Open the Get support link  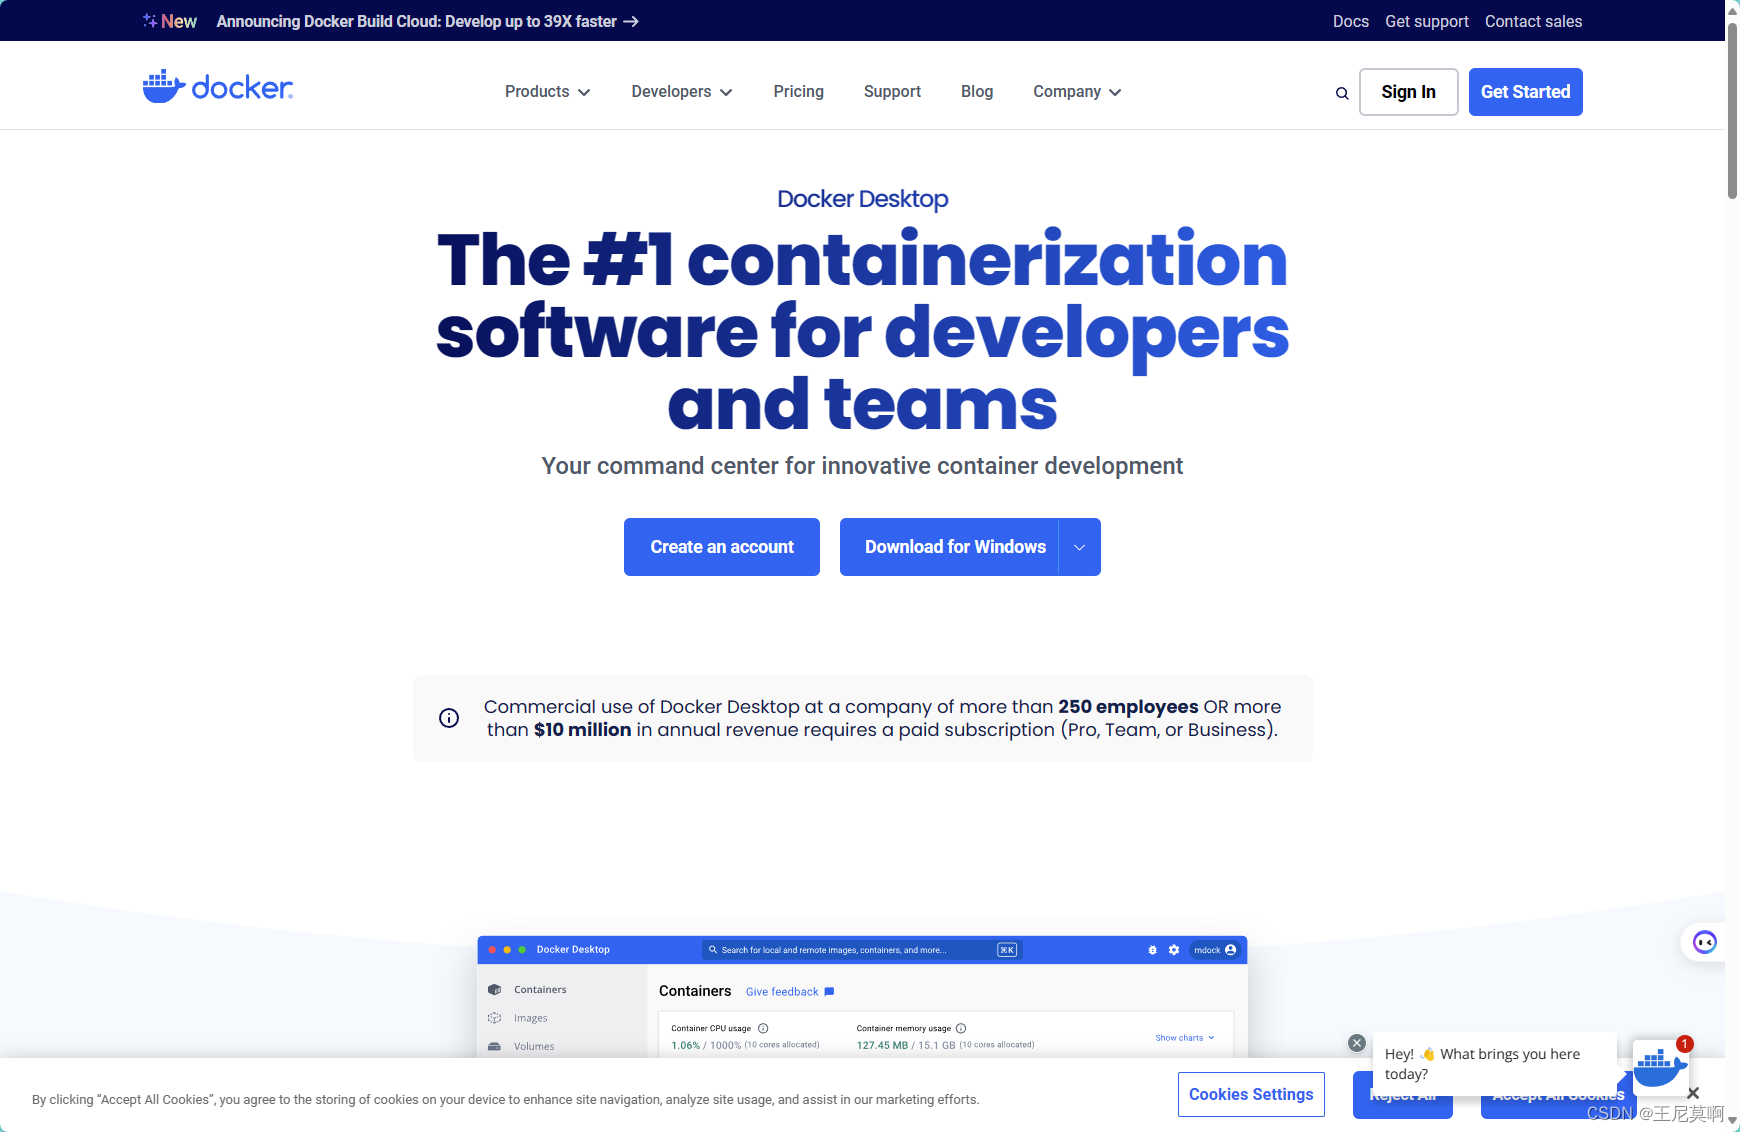(1427, 21)
